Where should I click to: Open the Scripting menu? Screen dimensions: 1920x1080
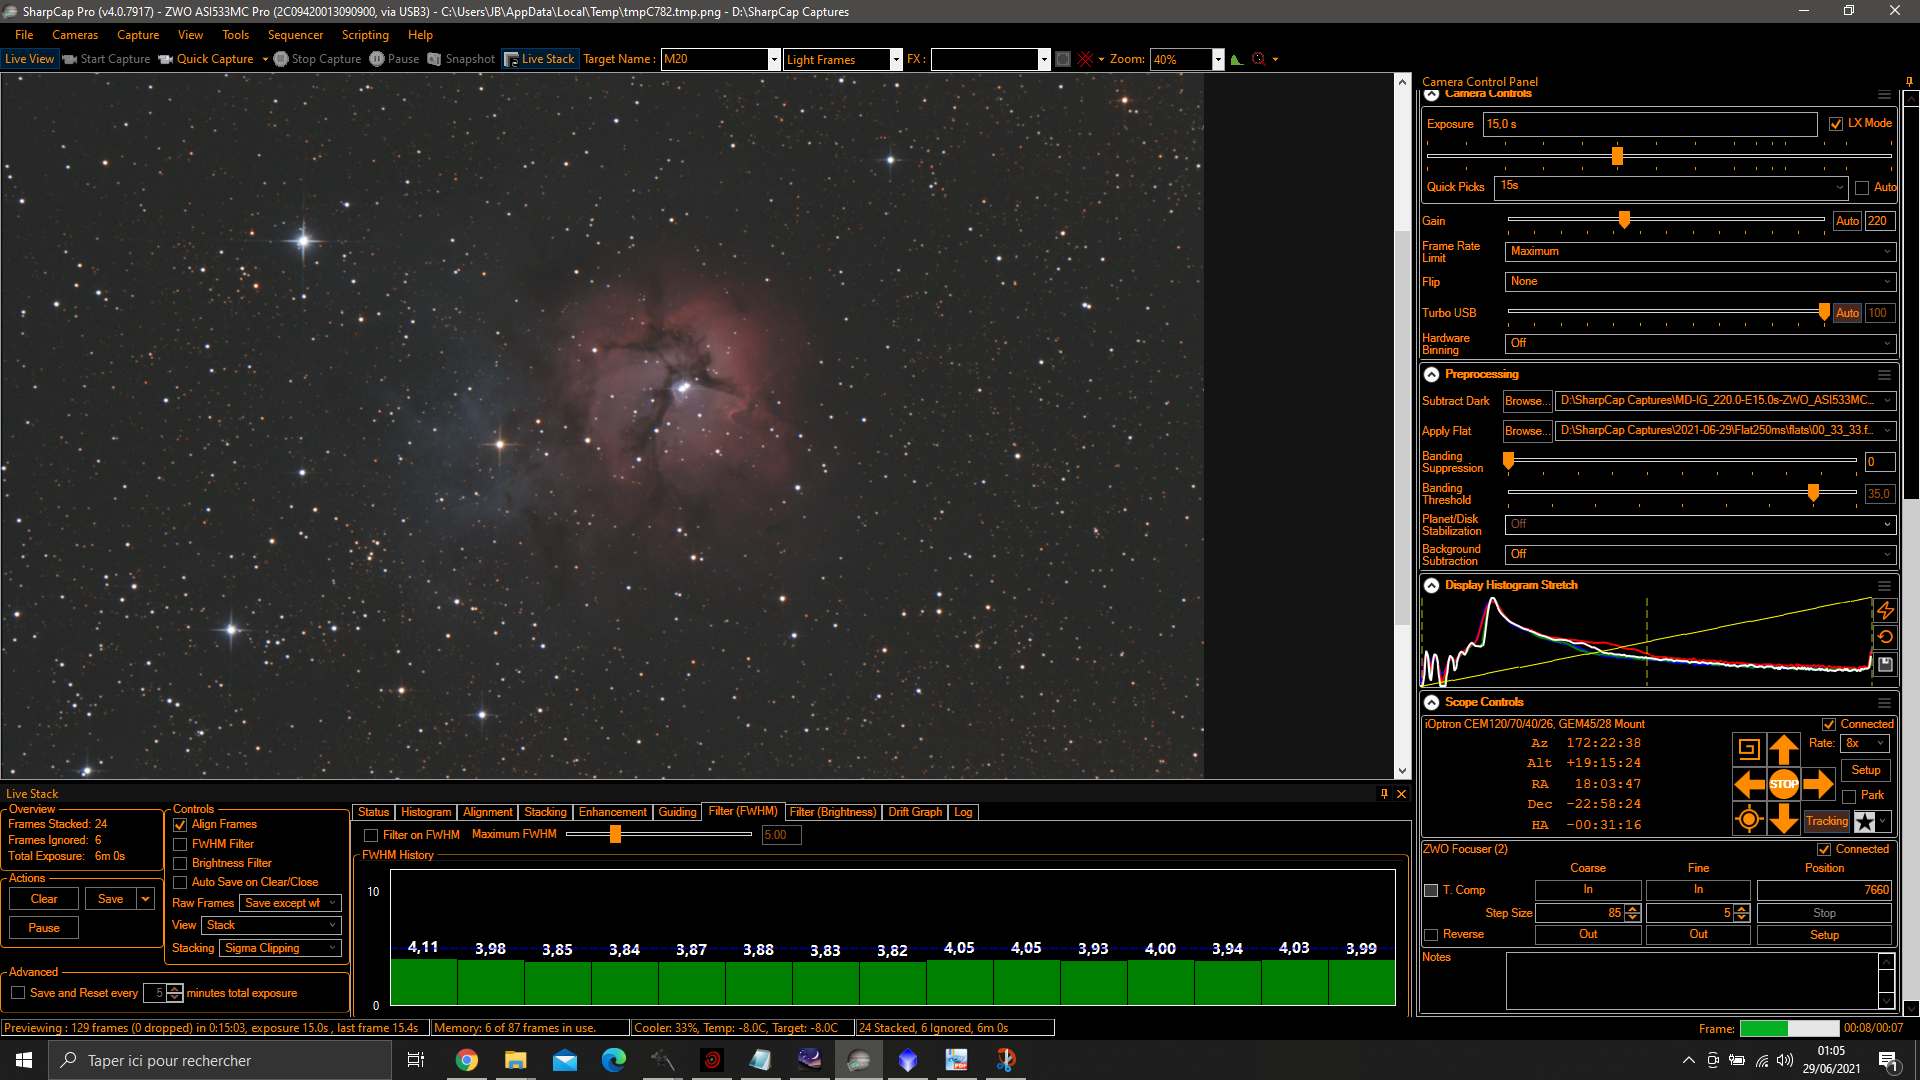click(x=365, y=35)
